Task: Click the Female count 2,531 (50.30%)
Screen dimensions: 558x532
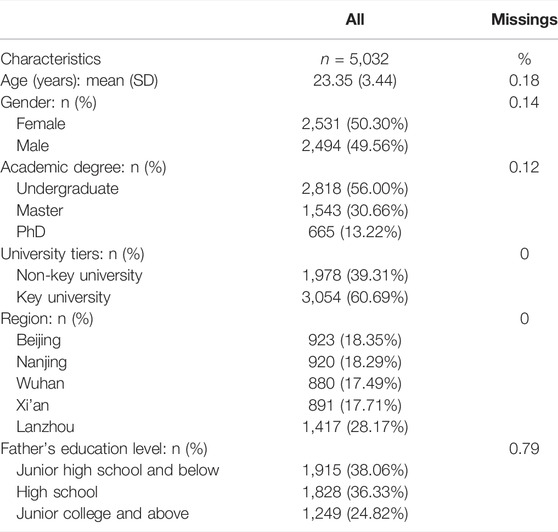Action: pyautogui.click(x=355, y=124)
